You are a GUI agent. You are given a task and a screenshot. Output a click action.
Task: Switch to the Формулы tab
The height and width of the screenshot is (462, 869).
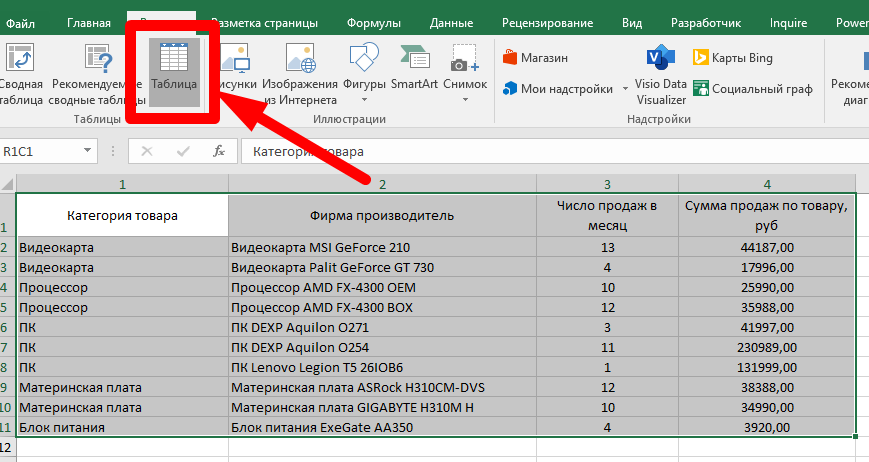coord(374,23)
